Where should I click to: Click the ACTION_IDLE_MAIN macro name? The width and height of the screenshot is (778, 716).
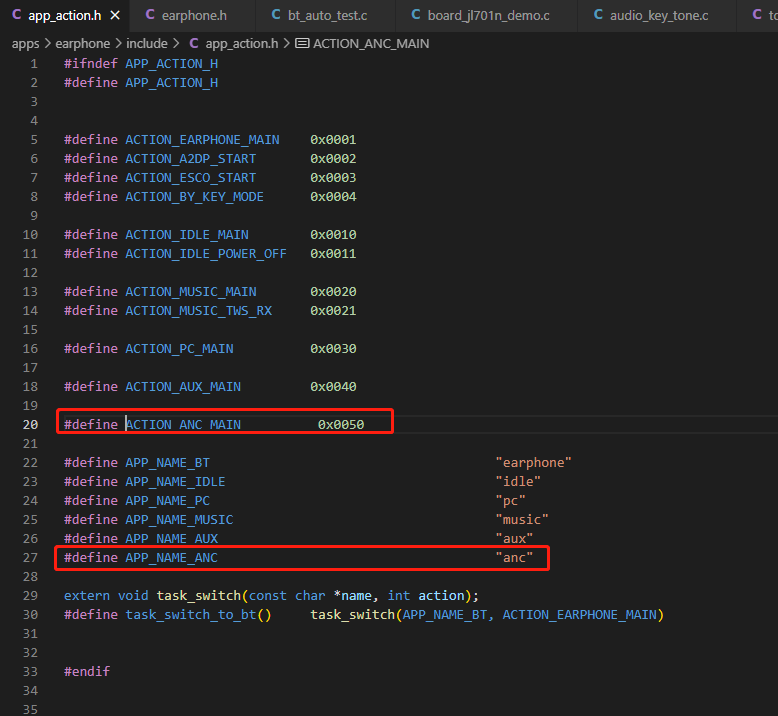coord(187,235)
